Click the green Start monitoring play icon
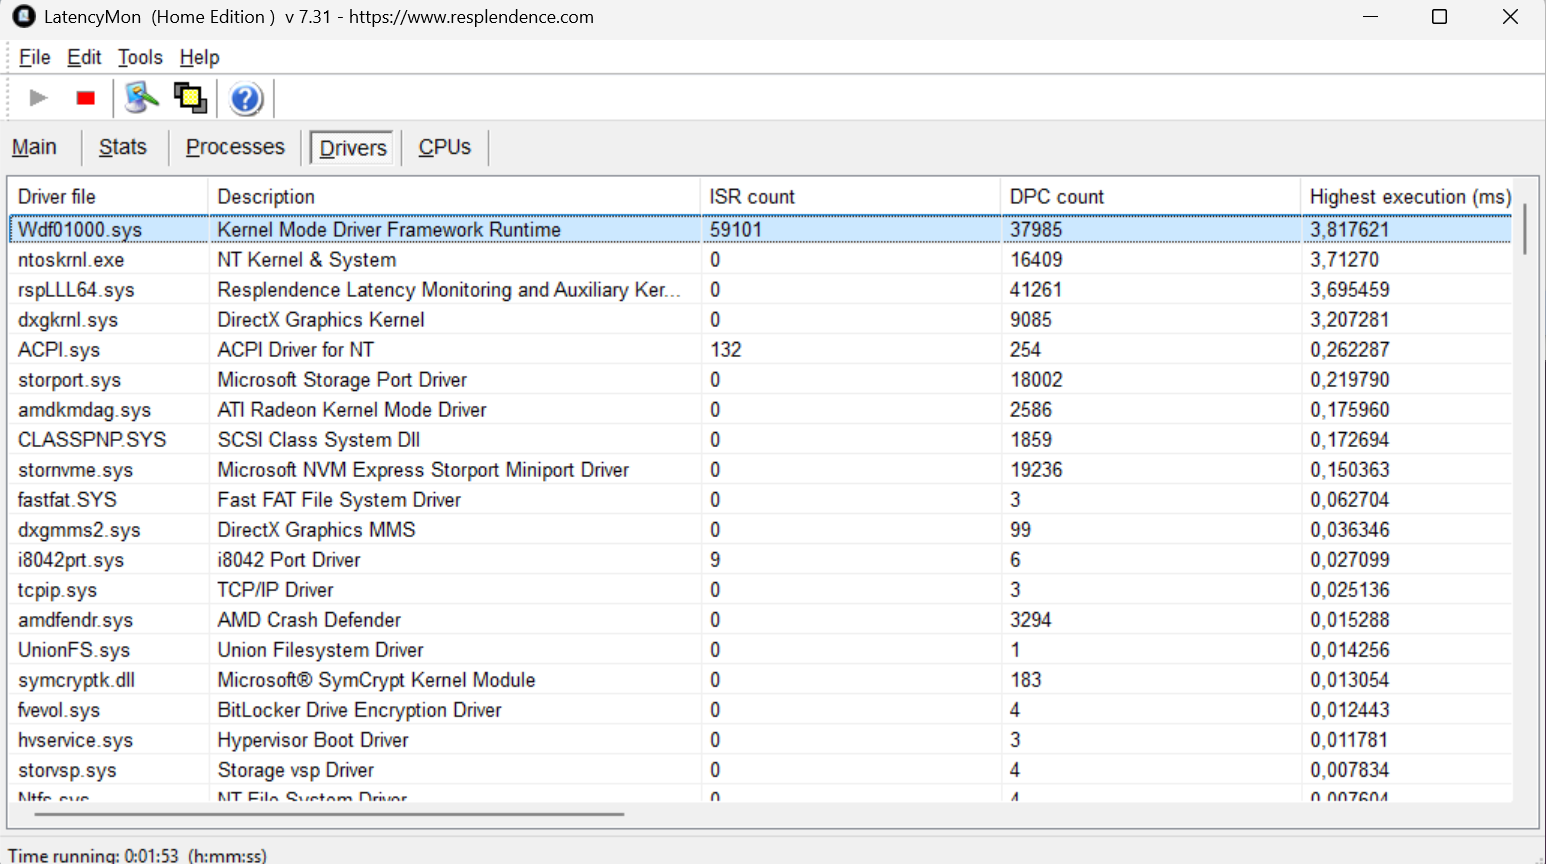The width and height of the screenshot is (1546, 864). click(39, 98)
